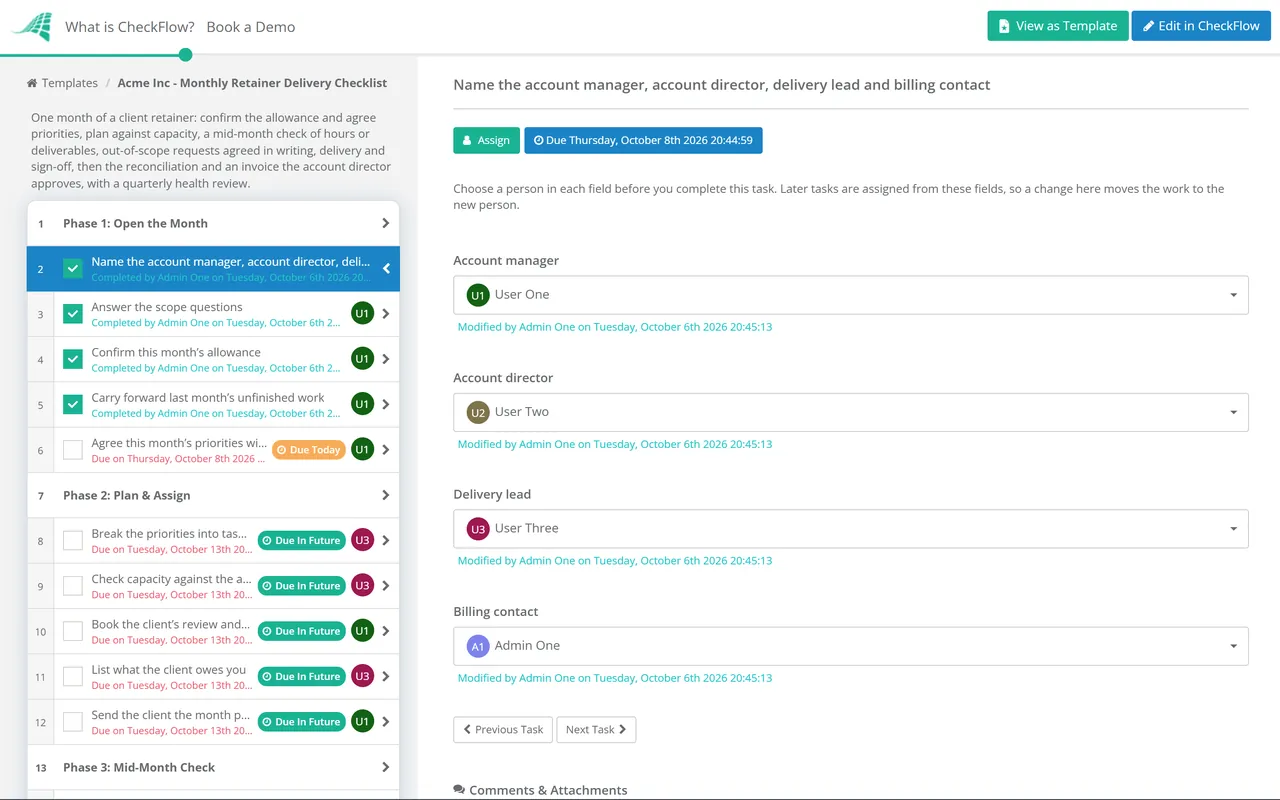Viewport: 1280px width, 800px height.
Task: Click Due Today badge on task 6
Action: coord(309,450)
